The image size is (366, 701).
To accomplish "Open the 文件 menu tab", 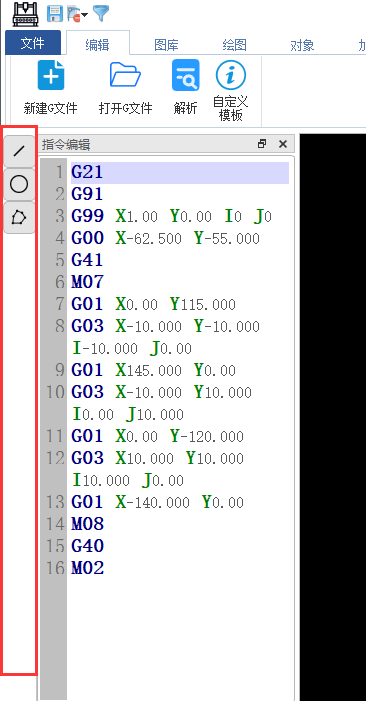I will [33, 44].
